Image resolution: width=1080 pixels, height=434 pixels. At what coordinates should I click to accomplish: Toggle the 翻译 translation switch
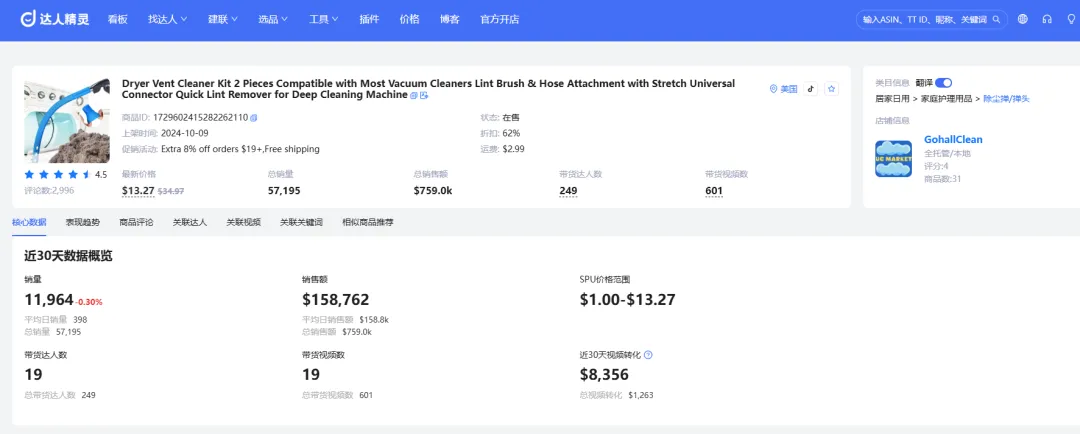pos(943,82)
